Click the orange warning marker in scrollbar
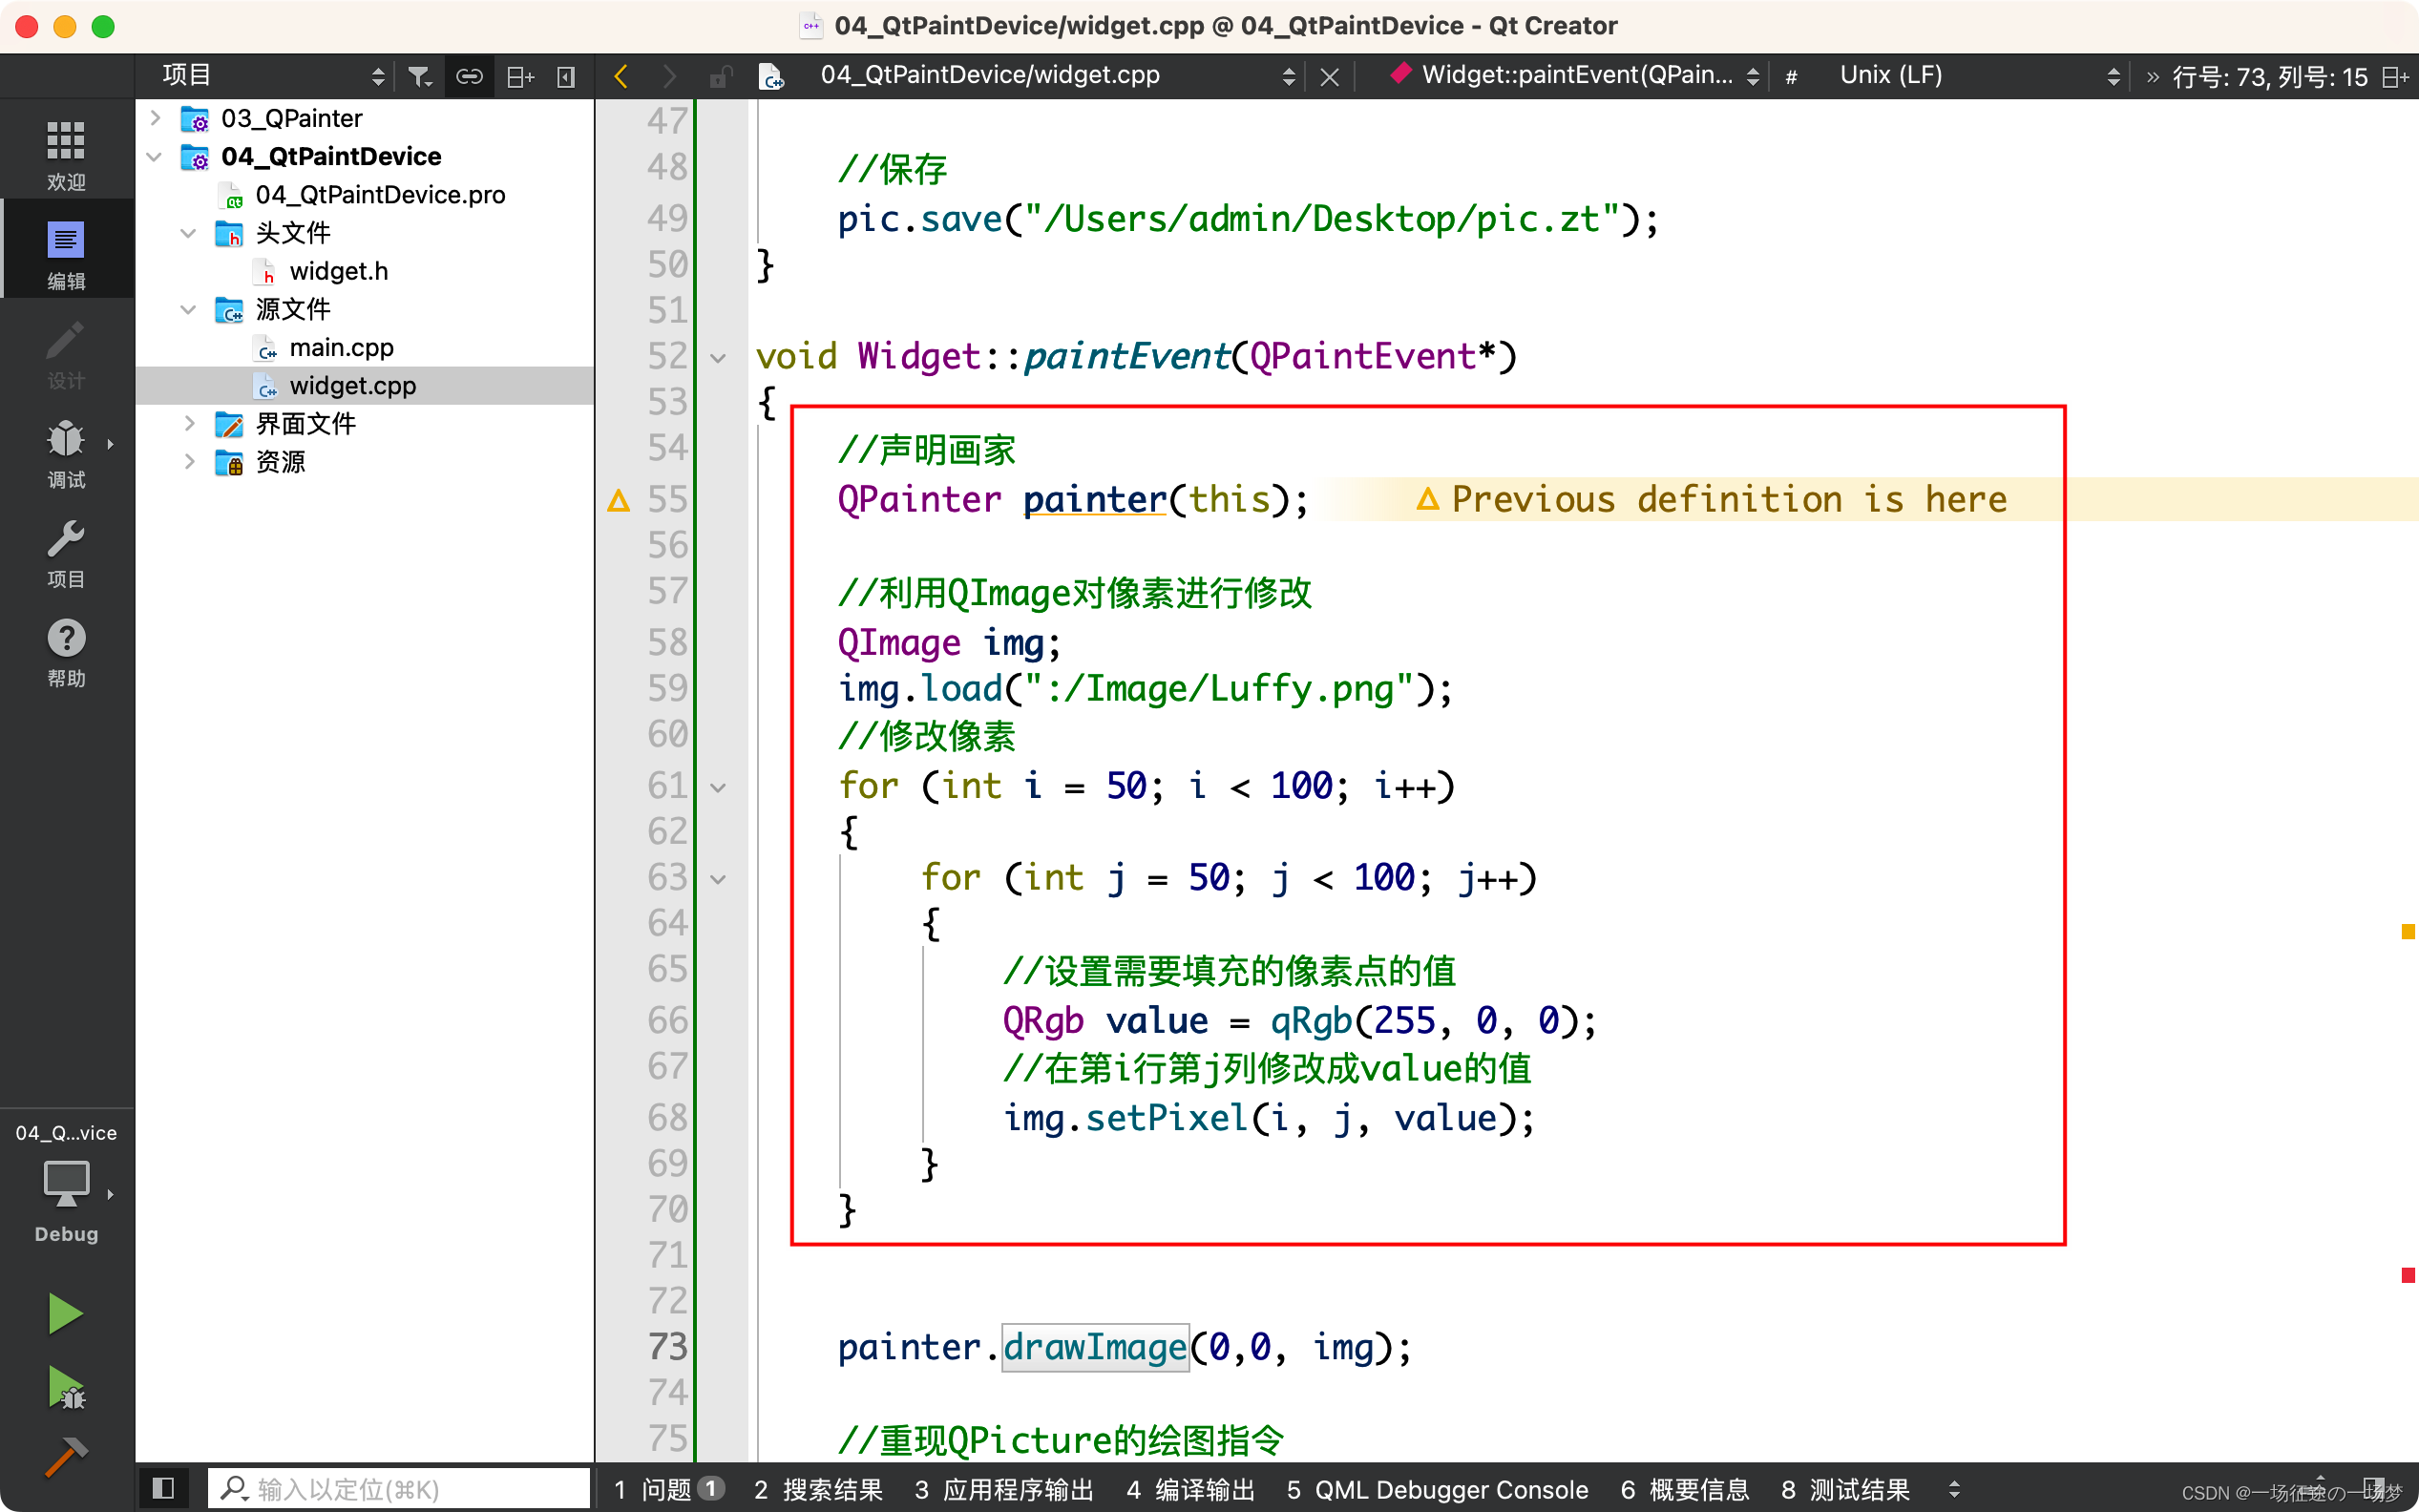The height and width of the screenshot is (1512, 2419). 2408,931
